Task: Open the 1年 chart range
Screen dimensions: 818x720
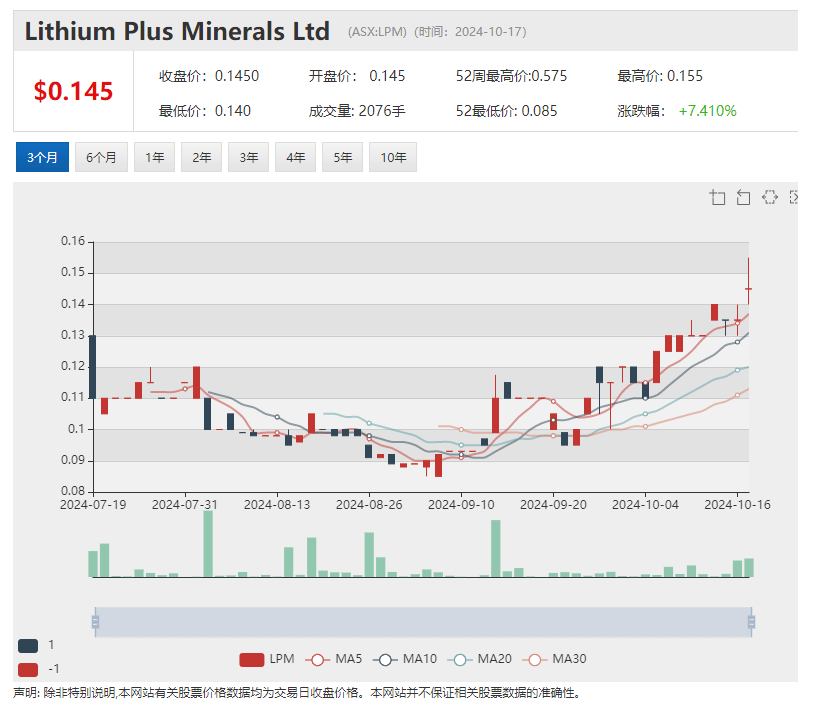Action: point(154,157)
